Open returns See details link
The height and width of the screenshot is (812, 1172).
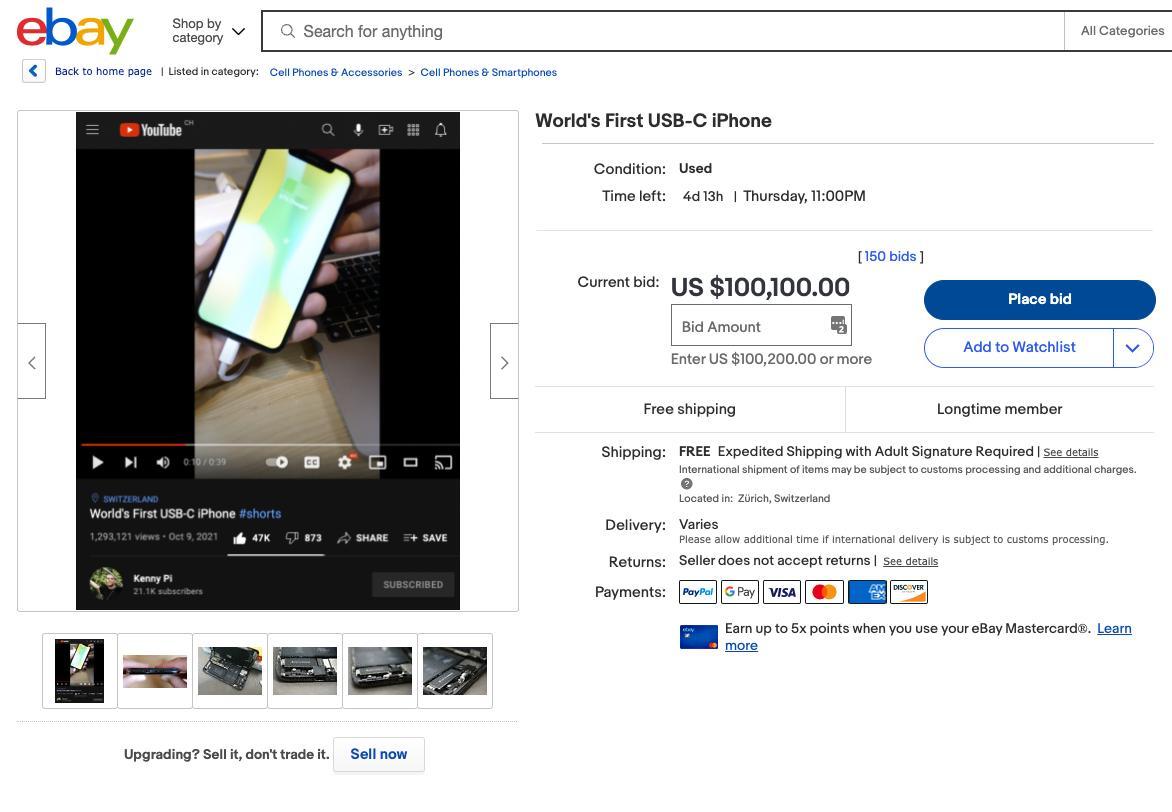(x=910, y=562)
